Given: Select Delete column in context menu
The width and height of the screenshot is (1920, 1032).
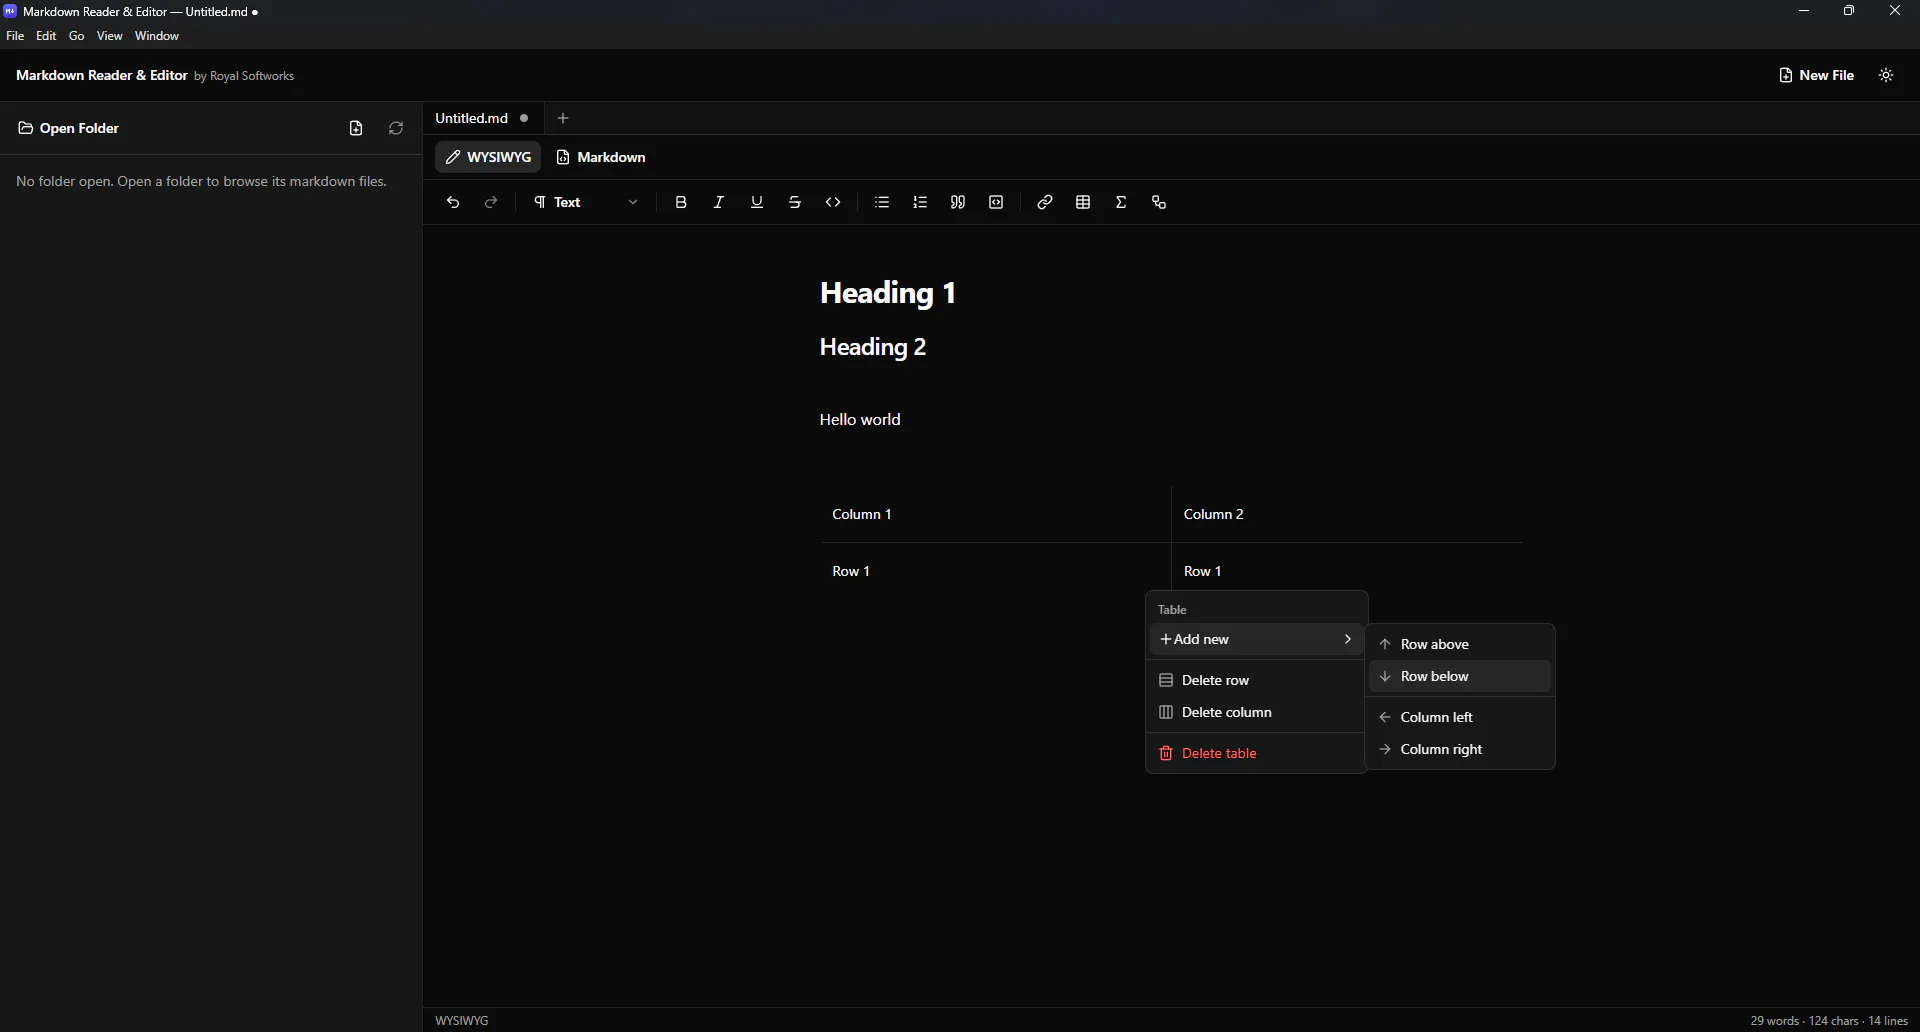Looking at the screenshot, I should 1256,712.
